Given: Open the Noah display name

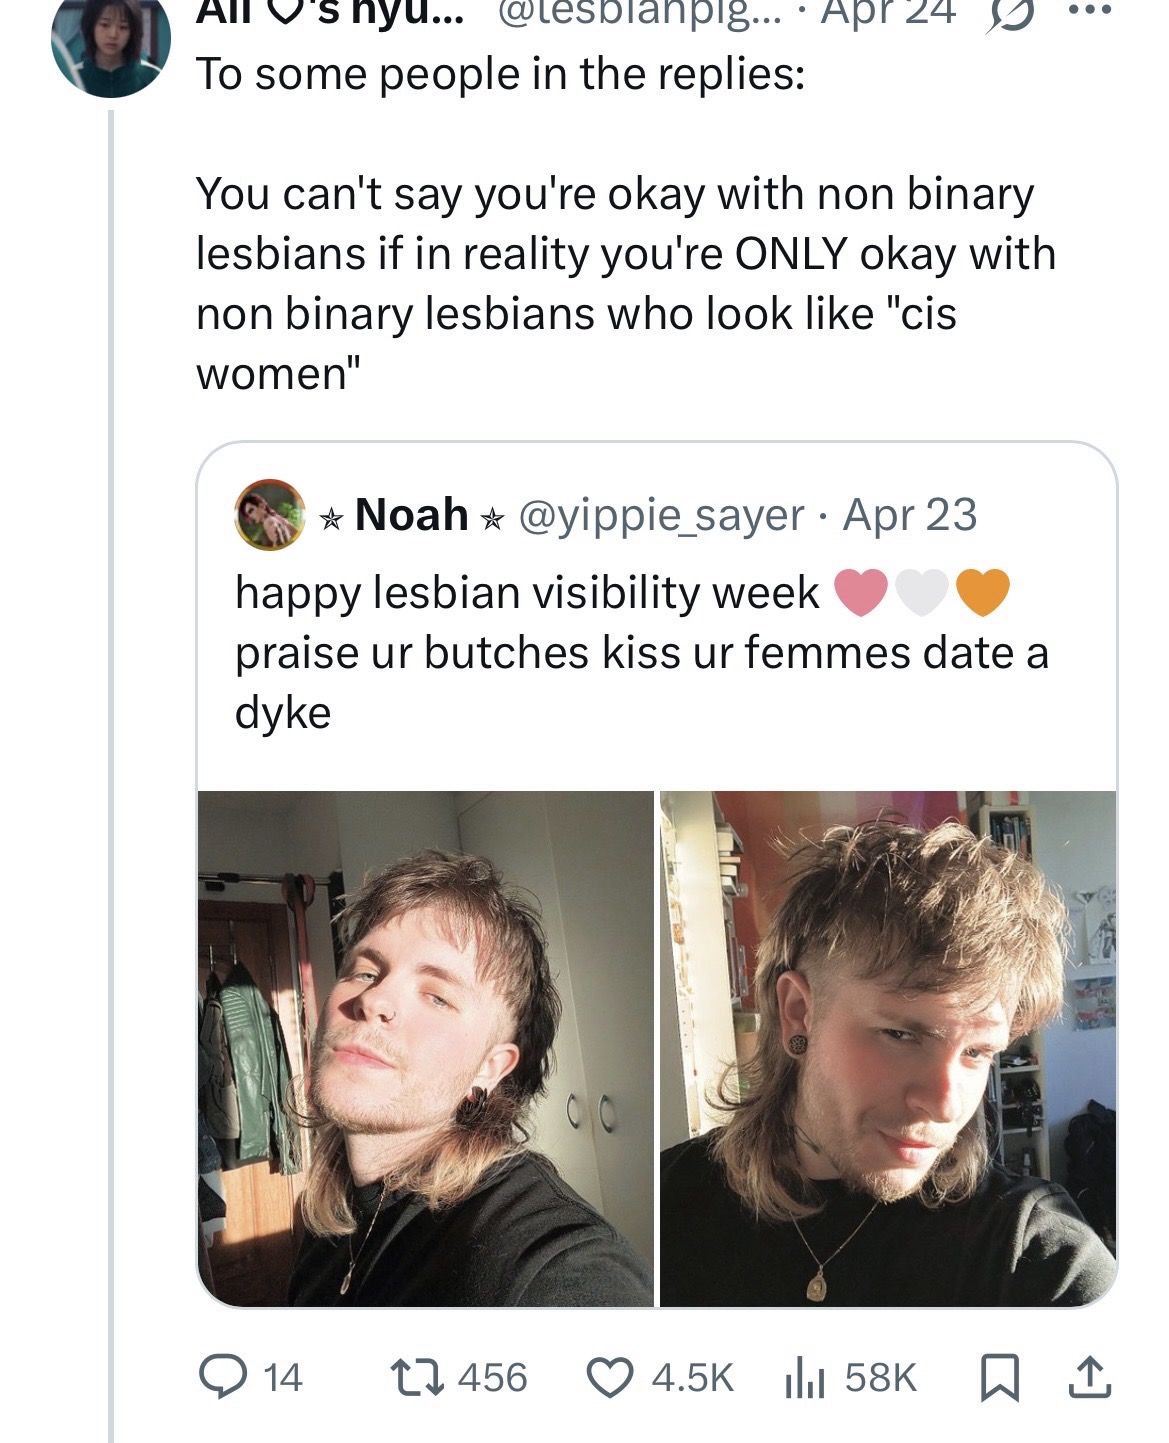Looking at the screenshot, I should point(411,515).
